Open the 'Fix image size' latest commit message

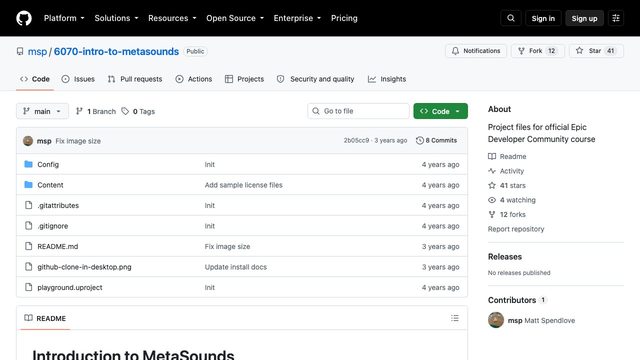click(78, 141)
